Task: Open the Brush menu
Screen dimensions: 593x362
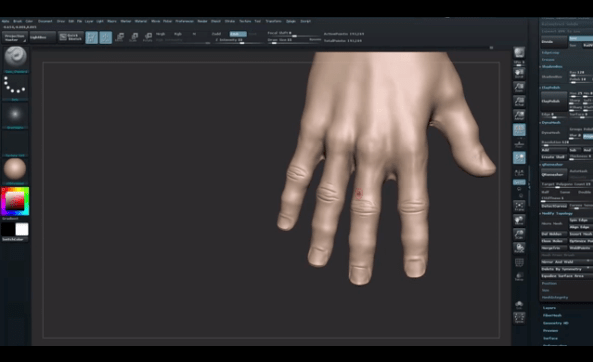Action: point(18,21)
